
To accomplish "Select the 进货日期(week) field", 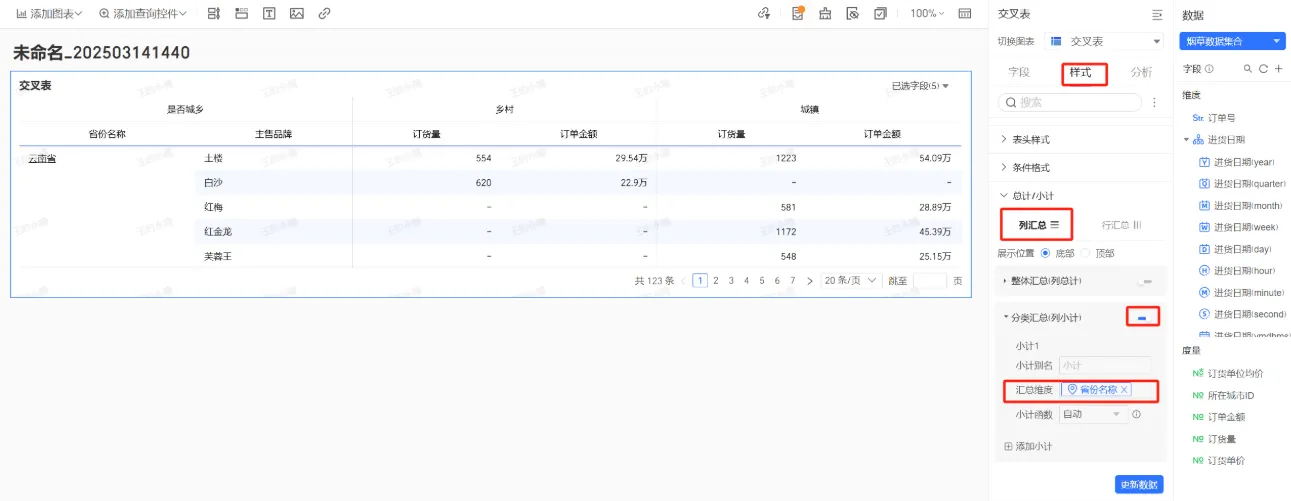I will pyautogui.click(x=1238, y=227).
